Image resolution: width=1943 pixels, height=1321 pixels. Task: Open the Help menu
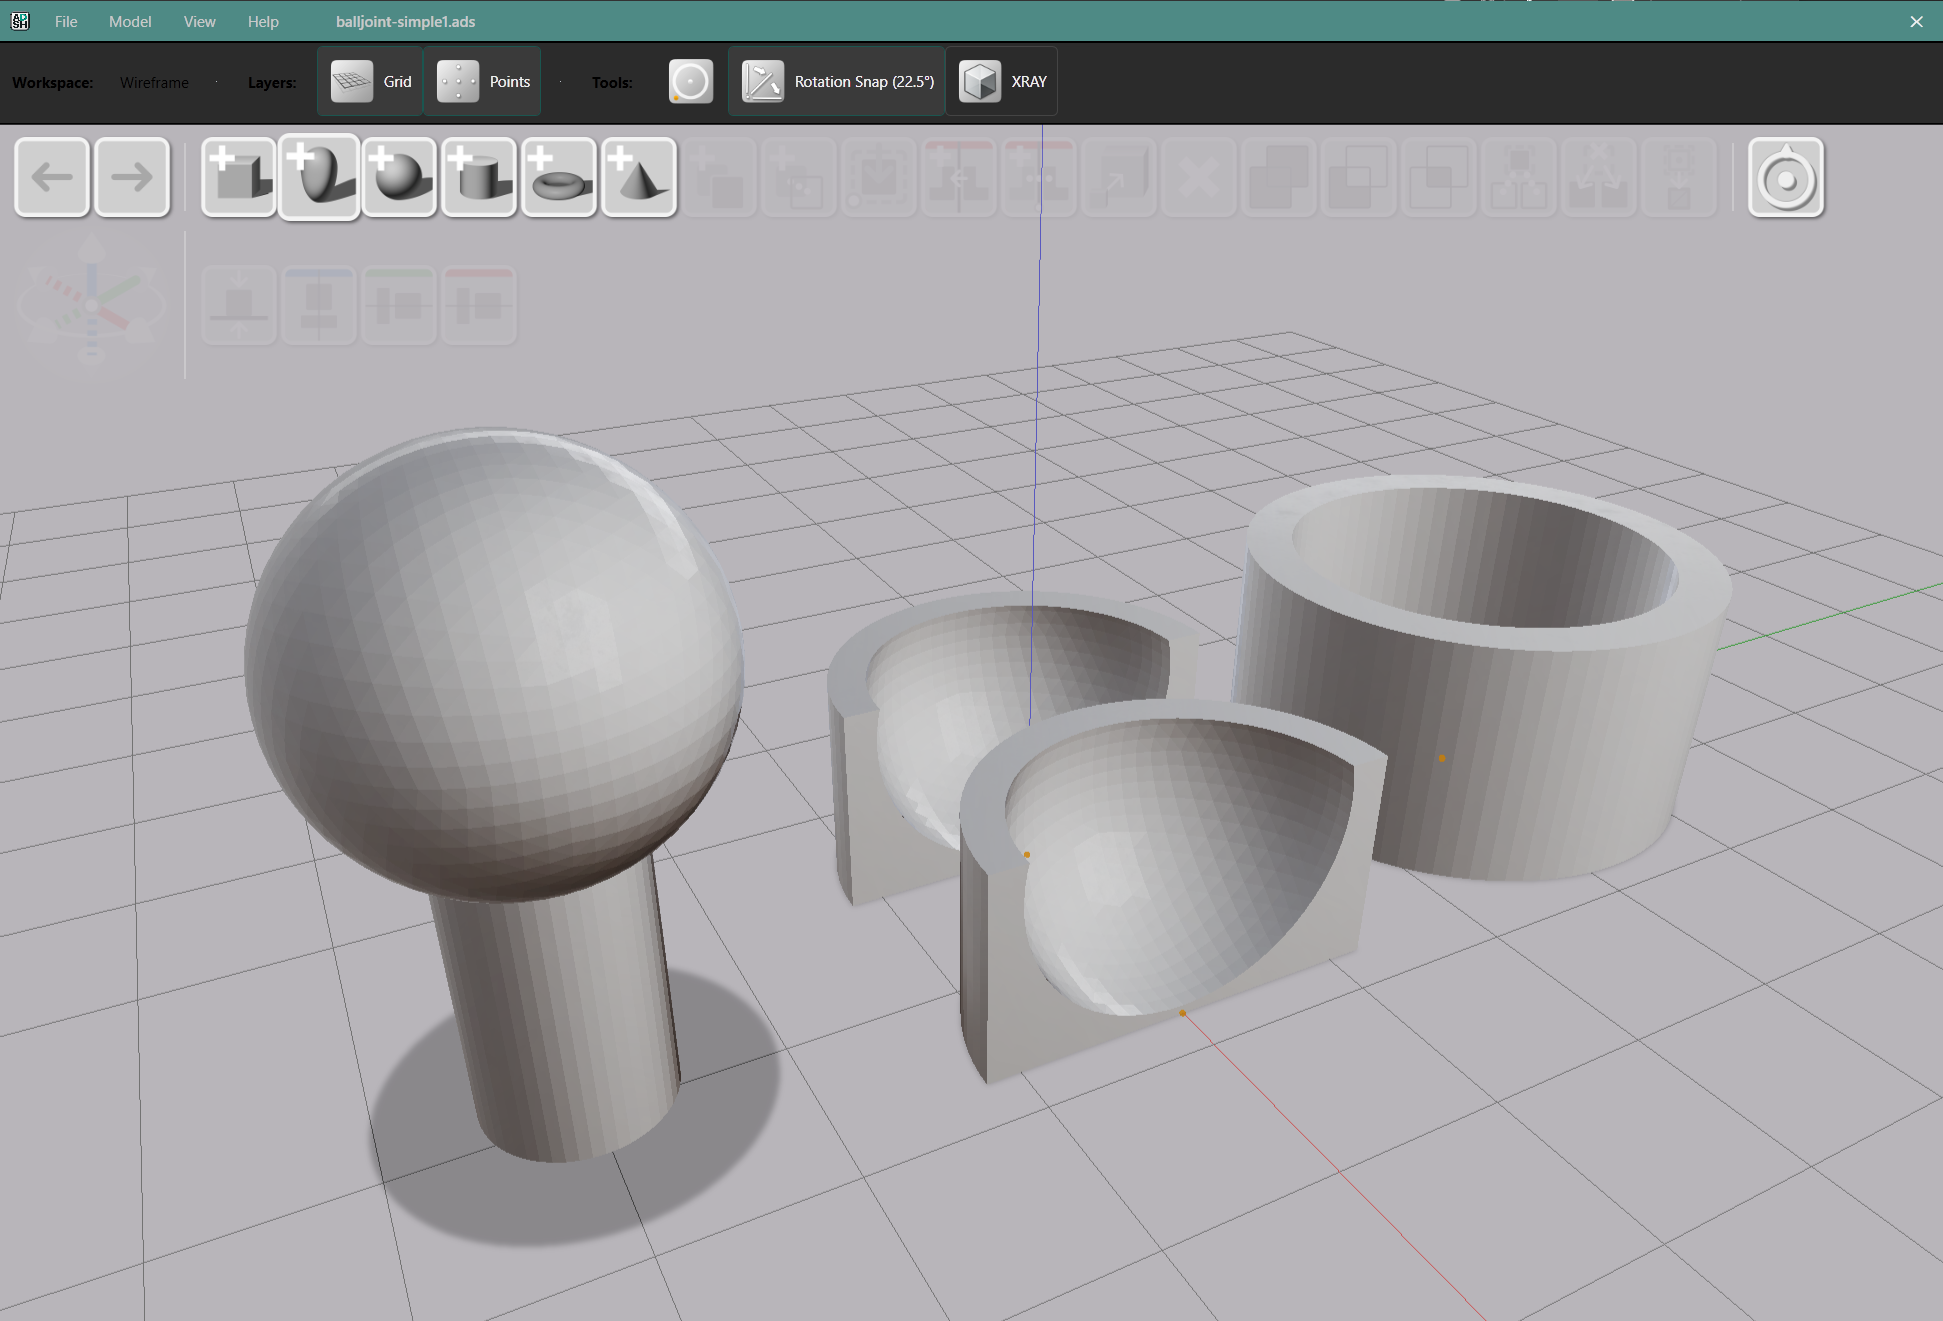[263, 21]
